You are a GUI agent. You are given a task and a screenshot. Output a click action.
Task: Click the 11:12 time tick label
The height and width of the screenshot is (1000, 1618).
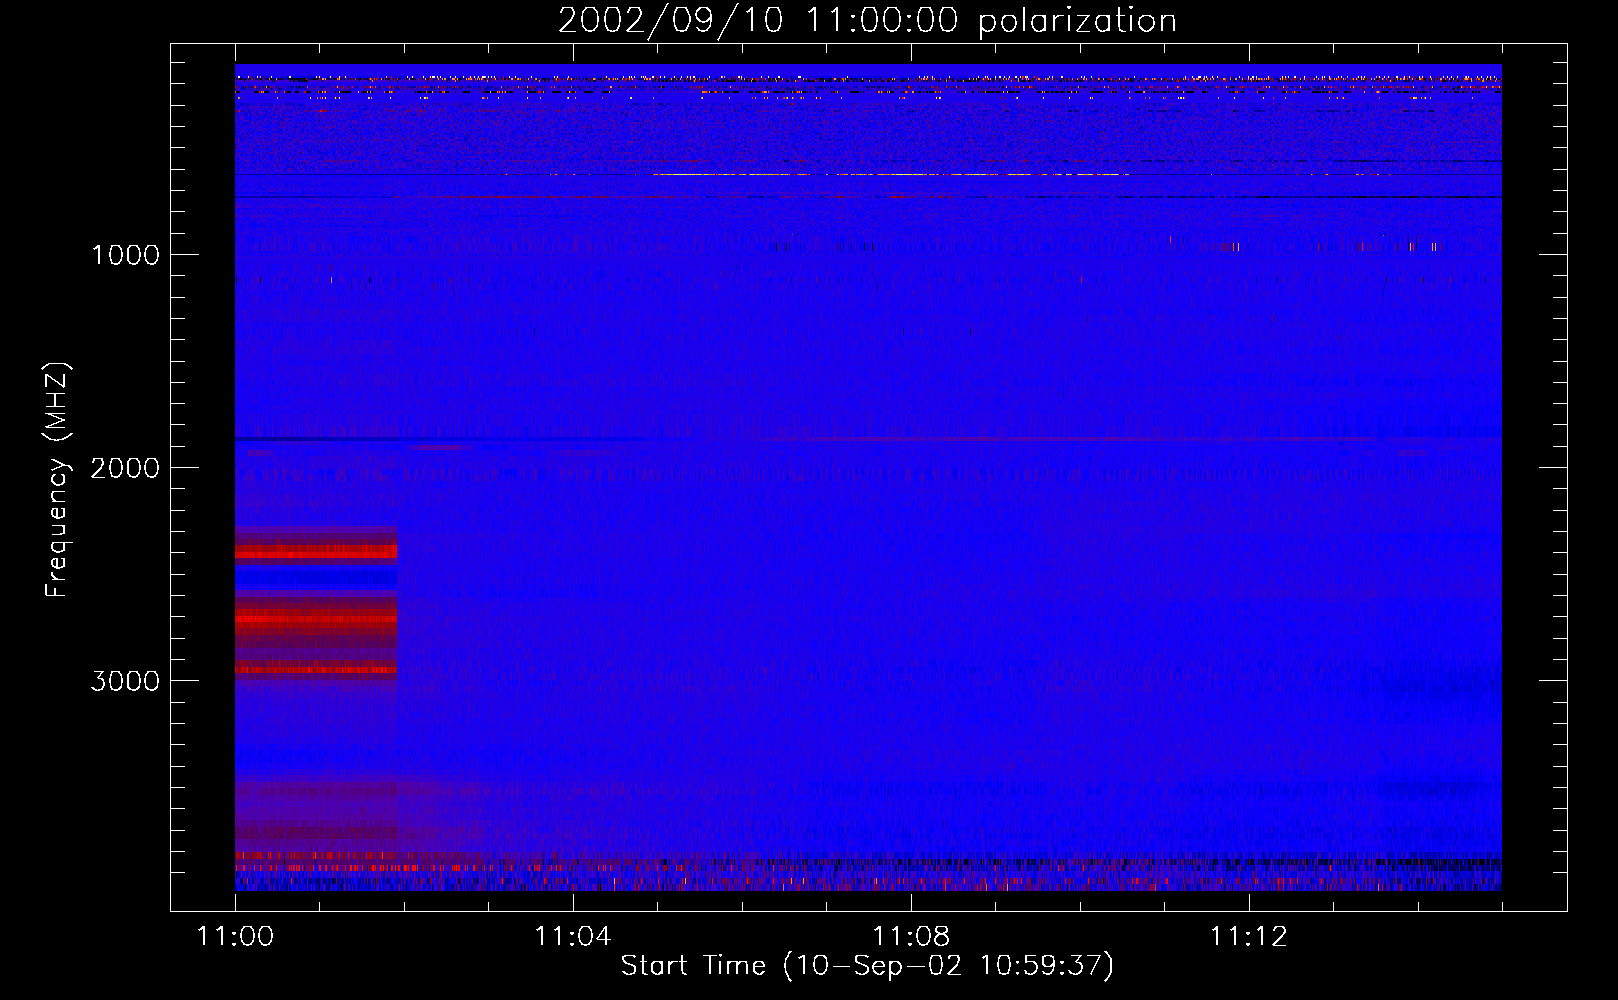(1249, 937)
